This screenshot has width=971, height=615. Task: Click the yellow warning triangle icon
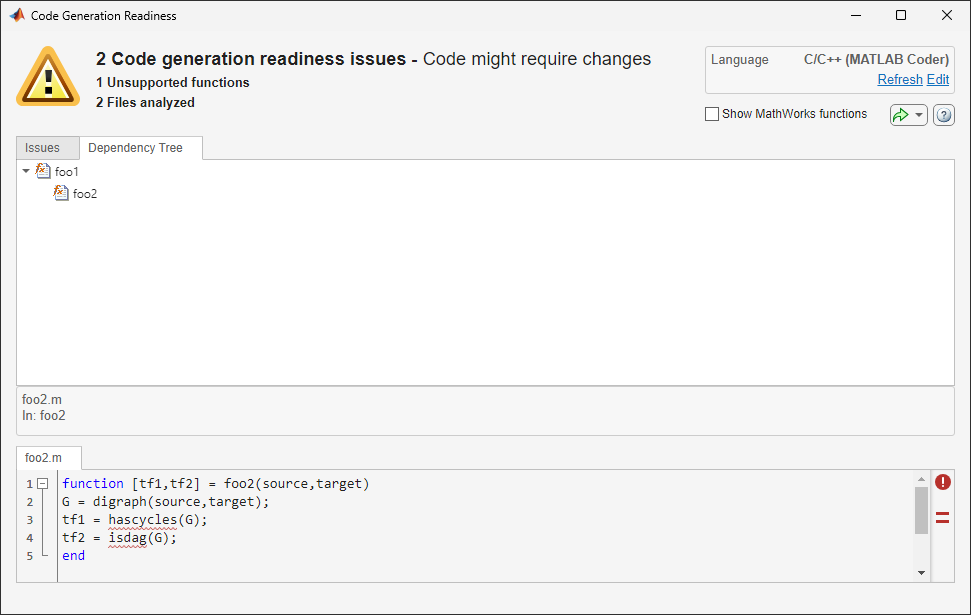47,75
